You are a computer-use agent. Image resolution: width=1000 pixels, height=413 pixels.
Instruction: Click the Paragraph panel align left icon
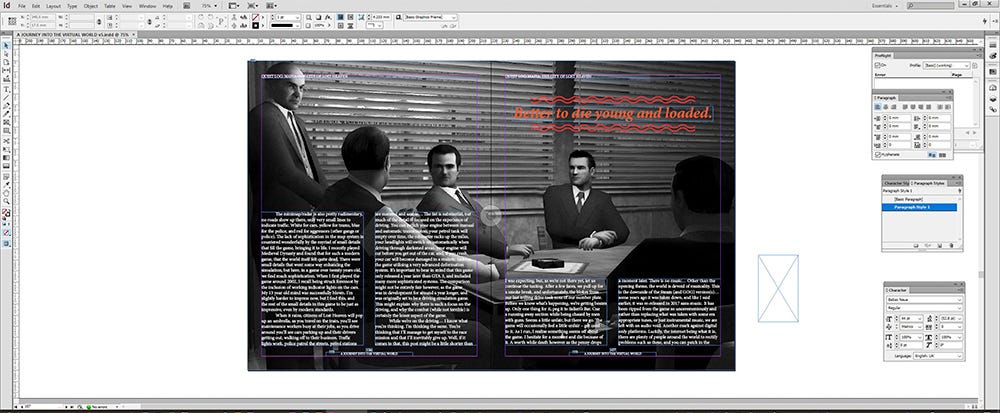click(878, 106)
